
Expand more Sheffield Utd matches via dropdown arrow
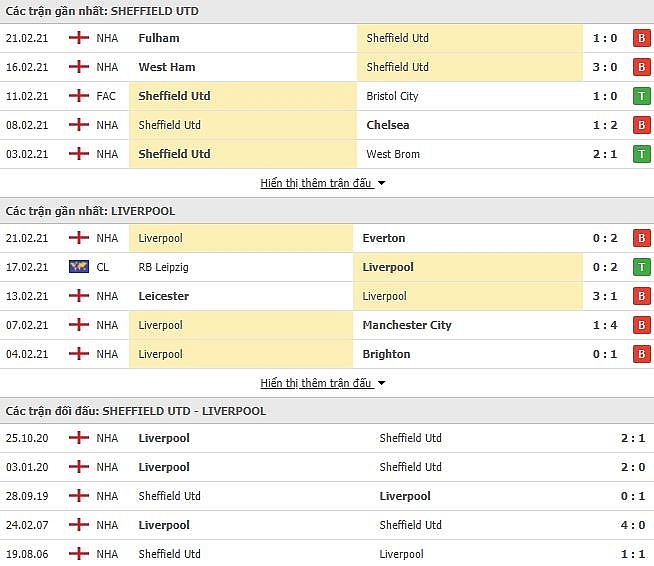[x=381, y=183]
